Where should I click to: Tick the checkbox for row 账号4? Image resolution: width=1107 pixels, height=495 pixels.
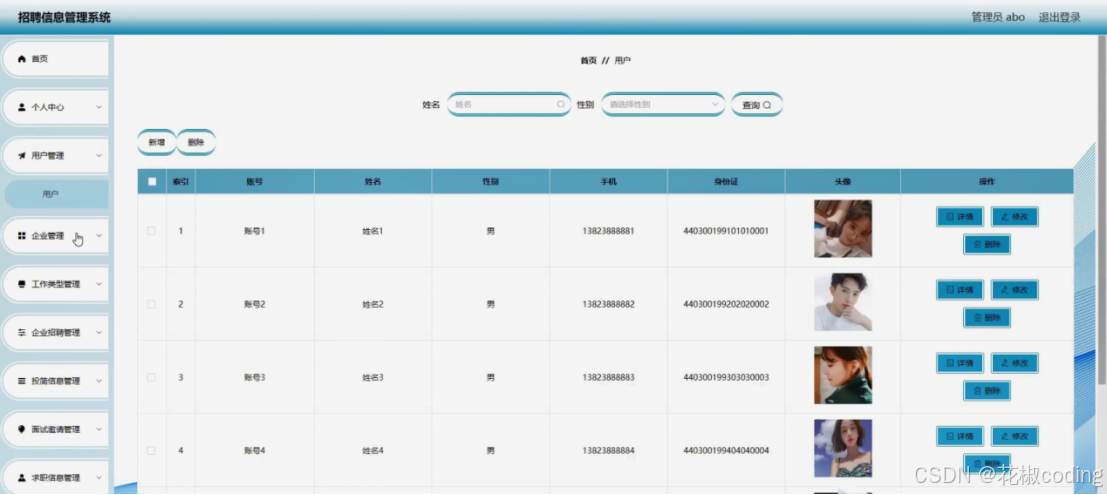[x=151, y=451]
